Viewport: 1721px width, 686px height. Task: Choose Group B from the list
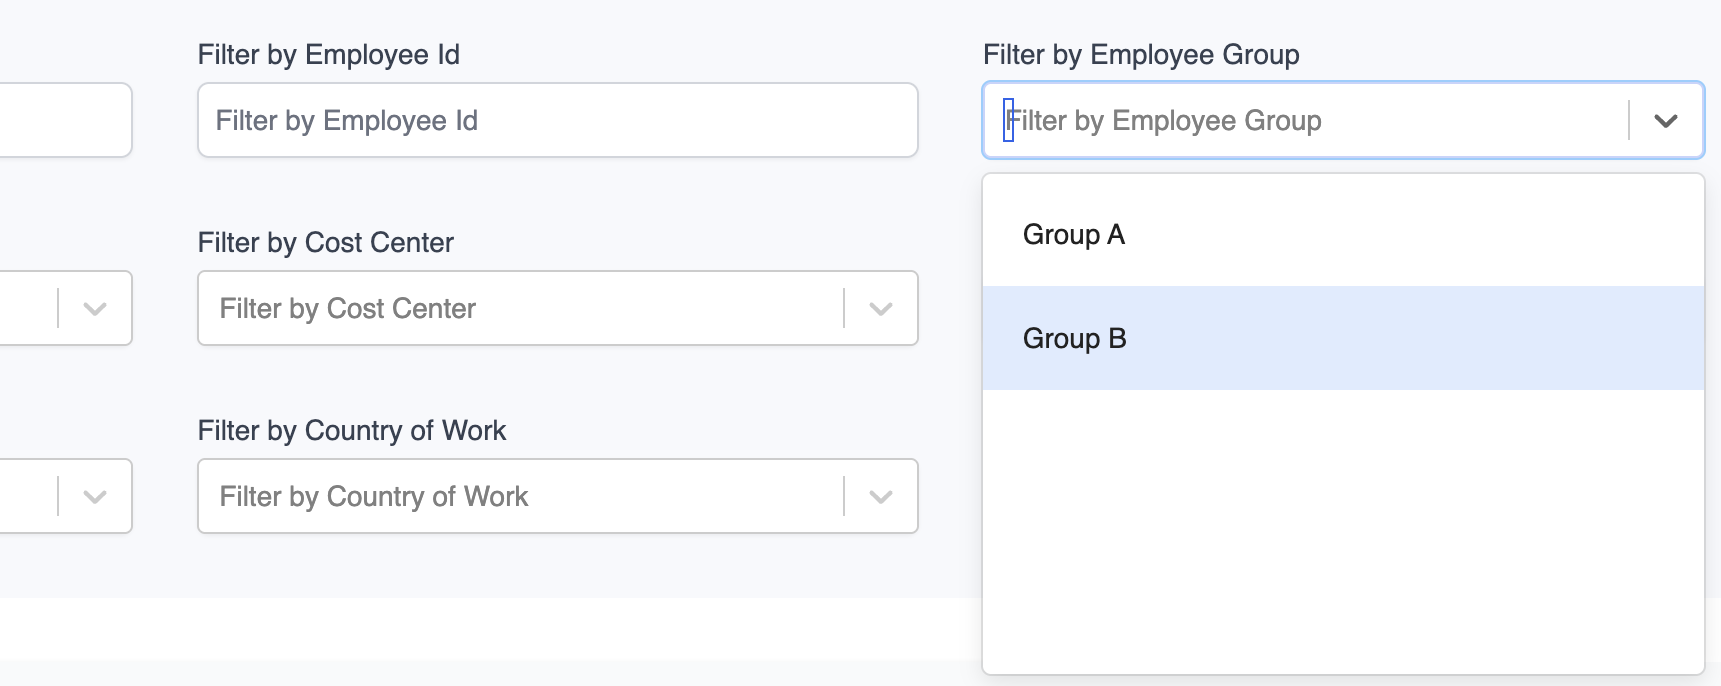1074,339
